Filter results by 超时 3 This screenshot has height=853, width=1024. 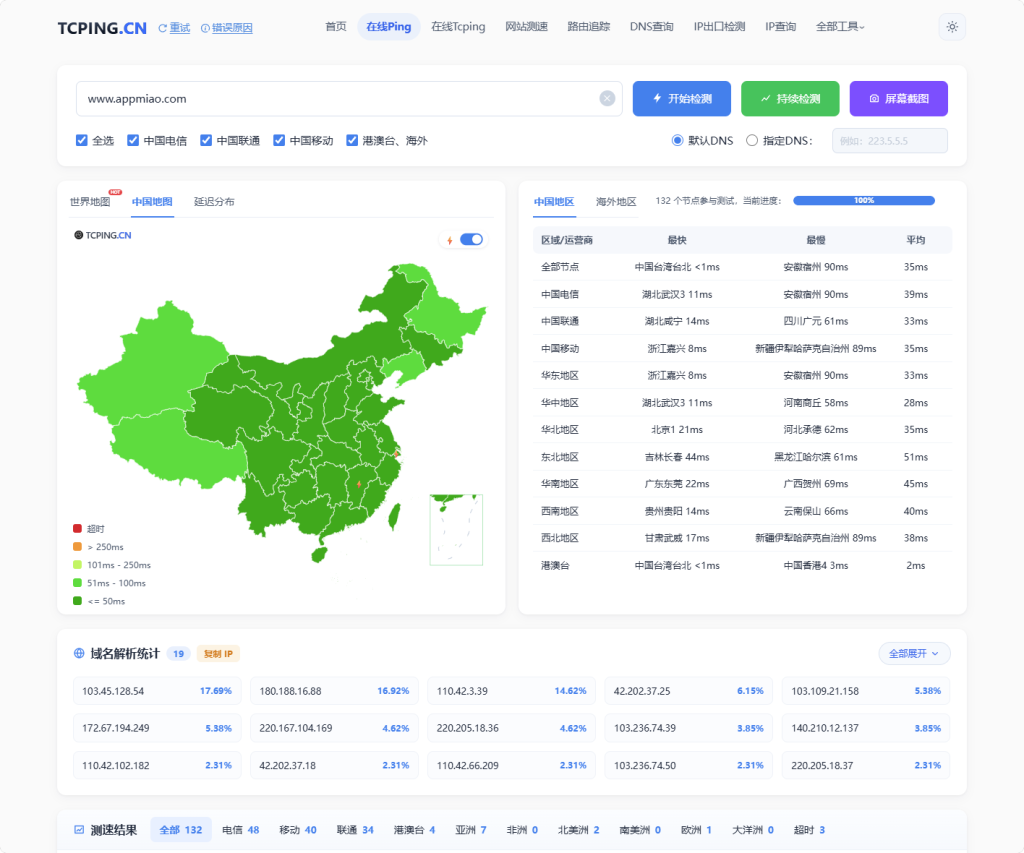point(809,829)
